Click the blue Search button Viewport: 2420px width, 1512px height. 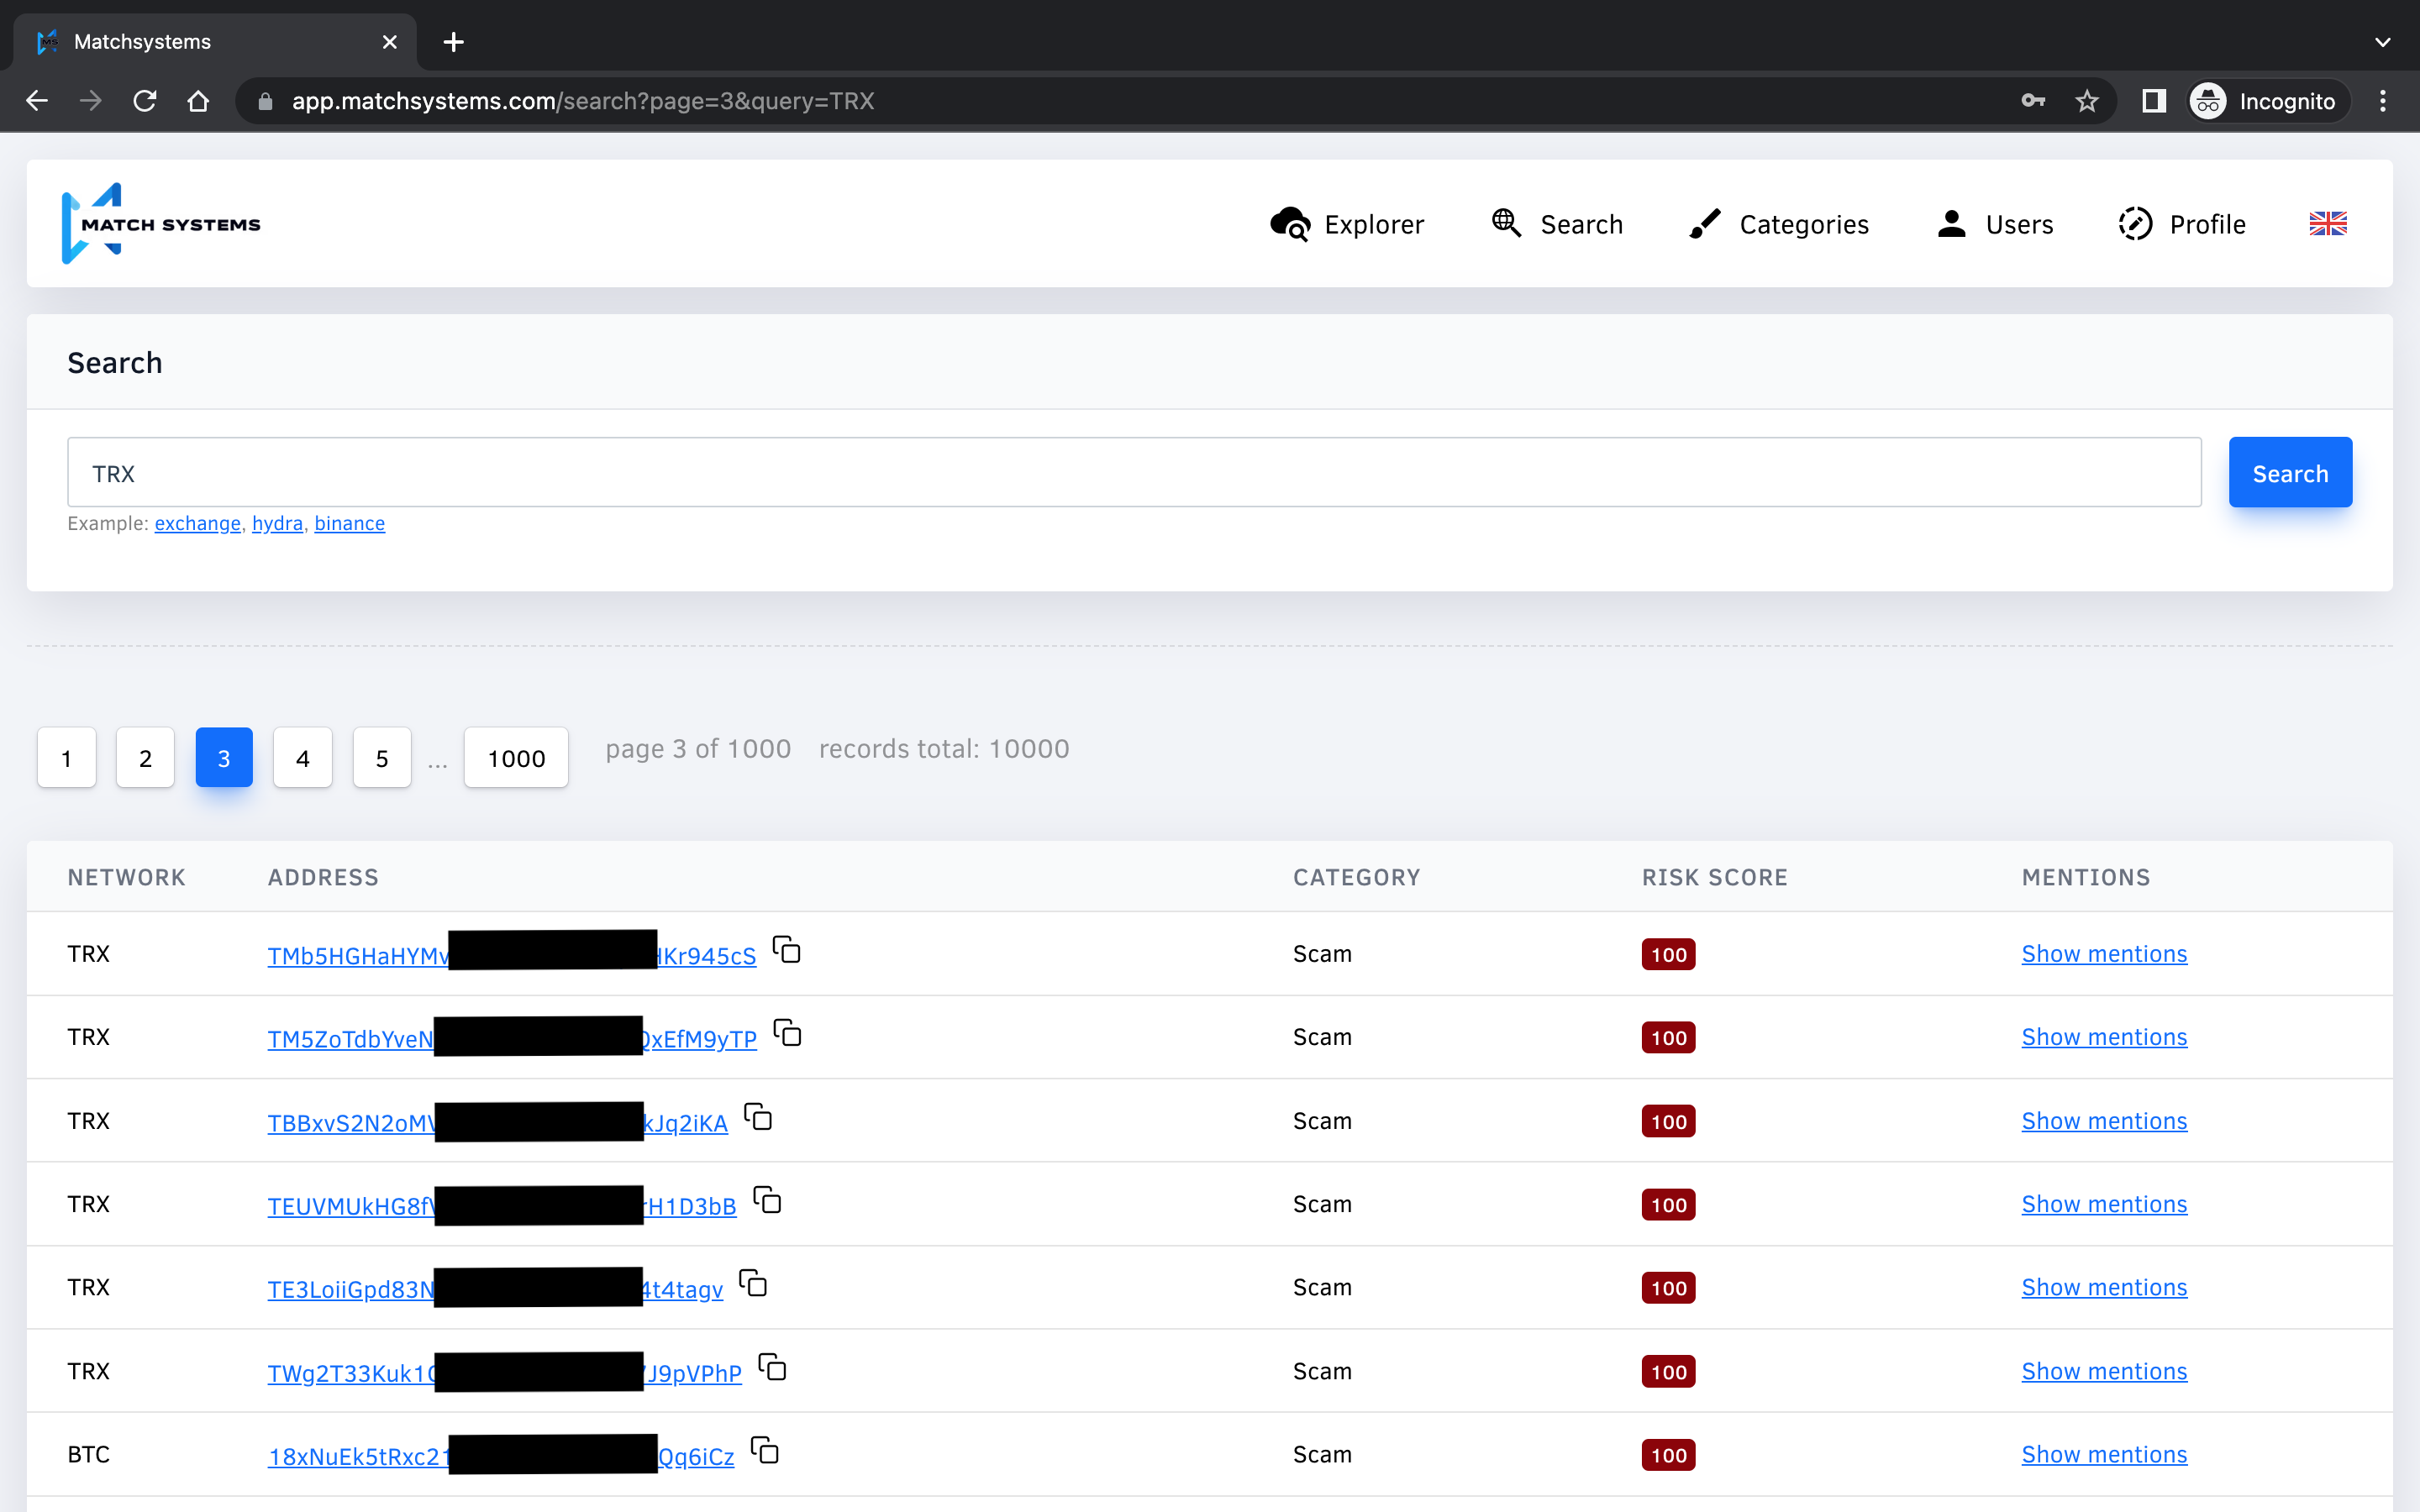point(2289,473)
